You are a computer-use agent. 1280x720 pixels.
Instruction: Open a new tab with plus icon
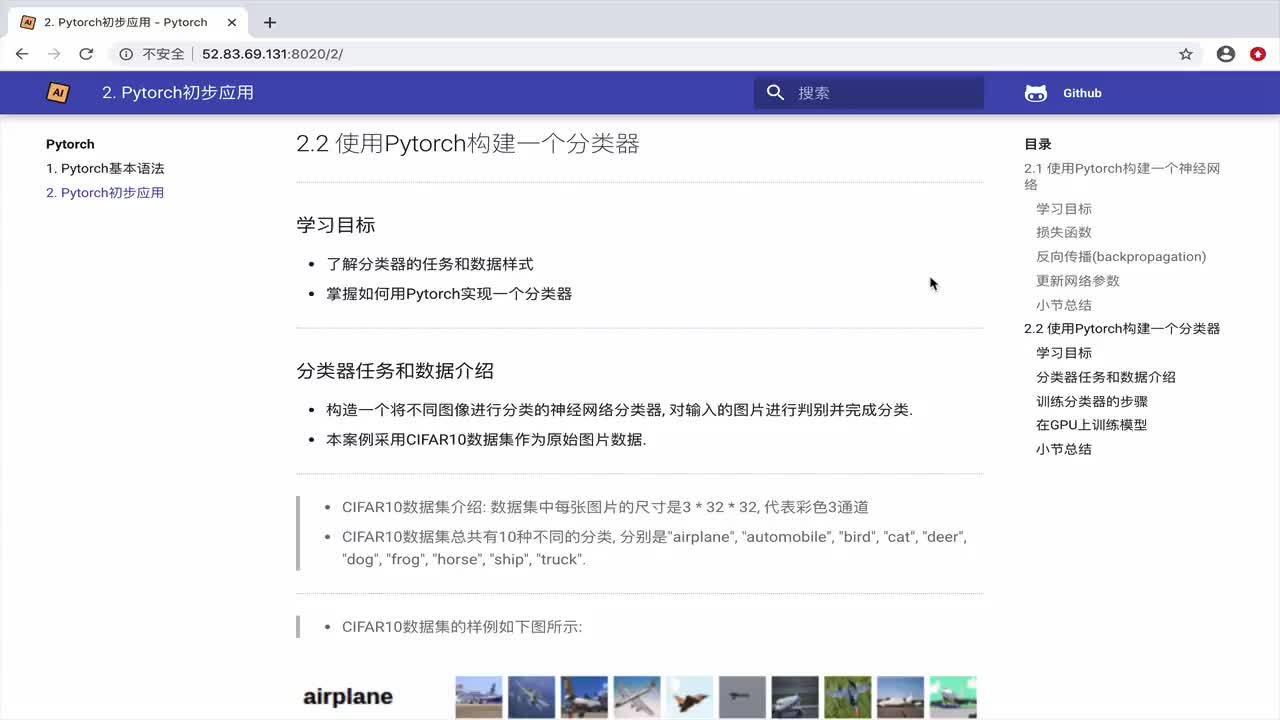point(269,22)
